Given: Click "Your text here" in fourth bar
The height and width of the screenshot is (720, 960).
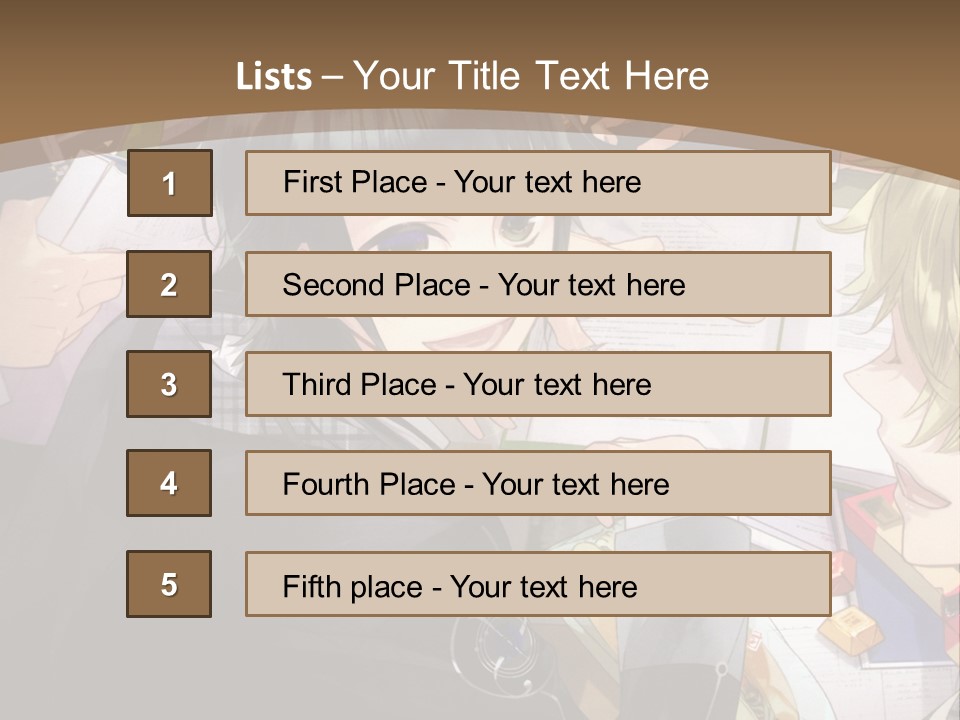Looking at the screenshot, I should point(576,484).
